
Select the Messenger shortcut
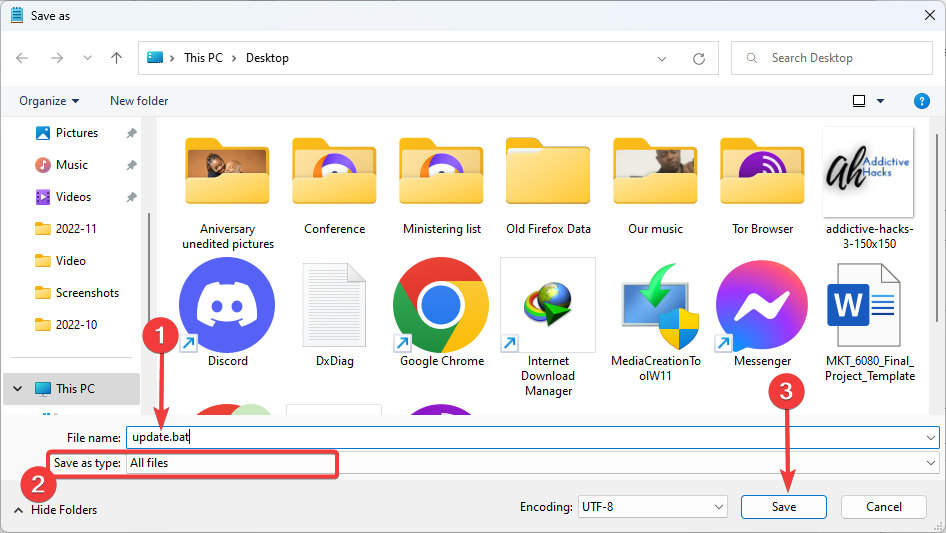tap(762, 314)
